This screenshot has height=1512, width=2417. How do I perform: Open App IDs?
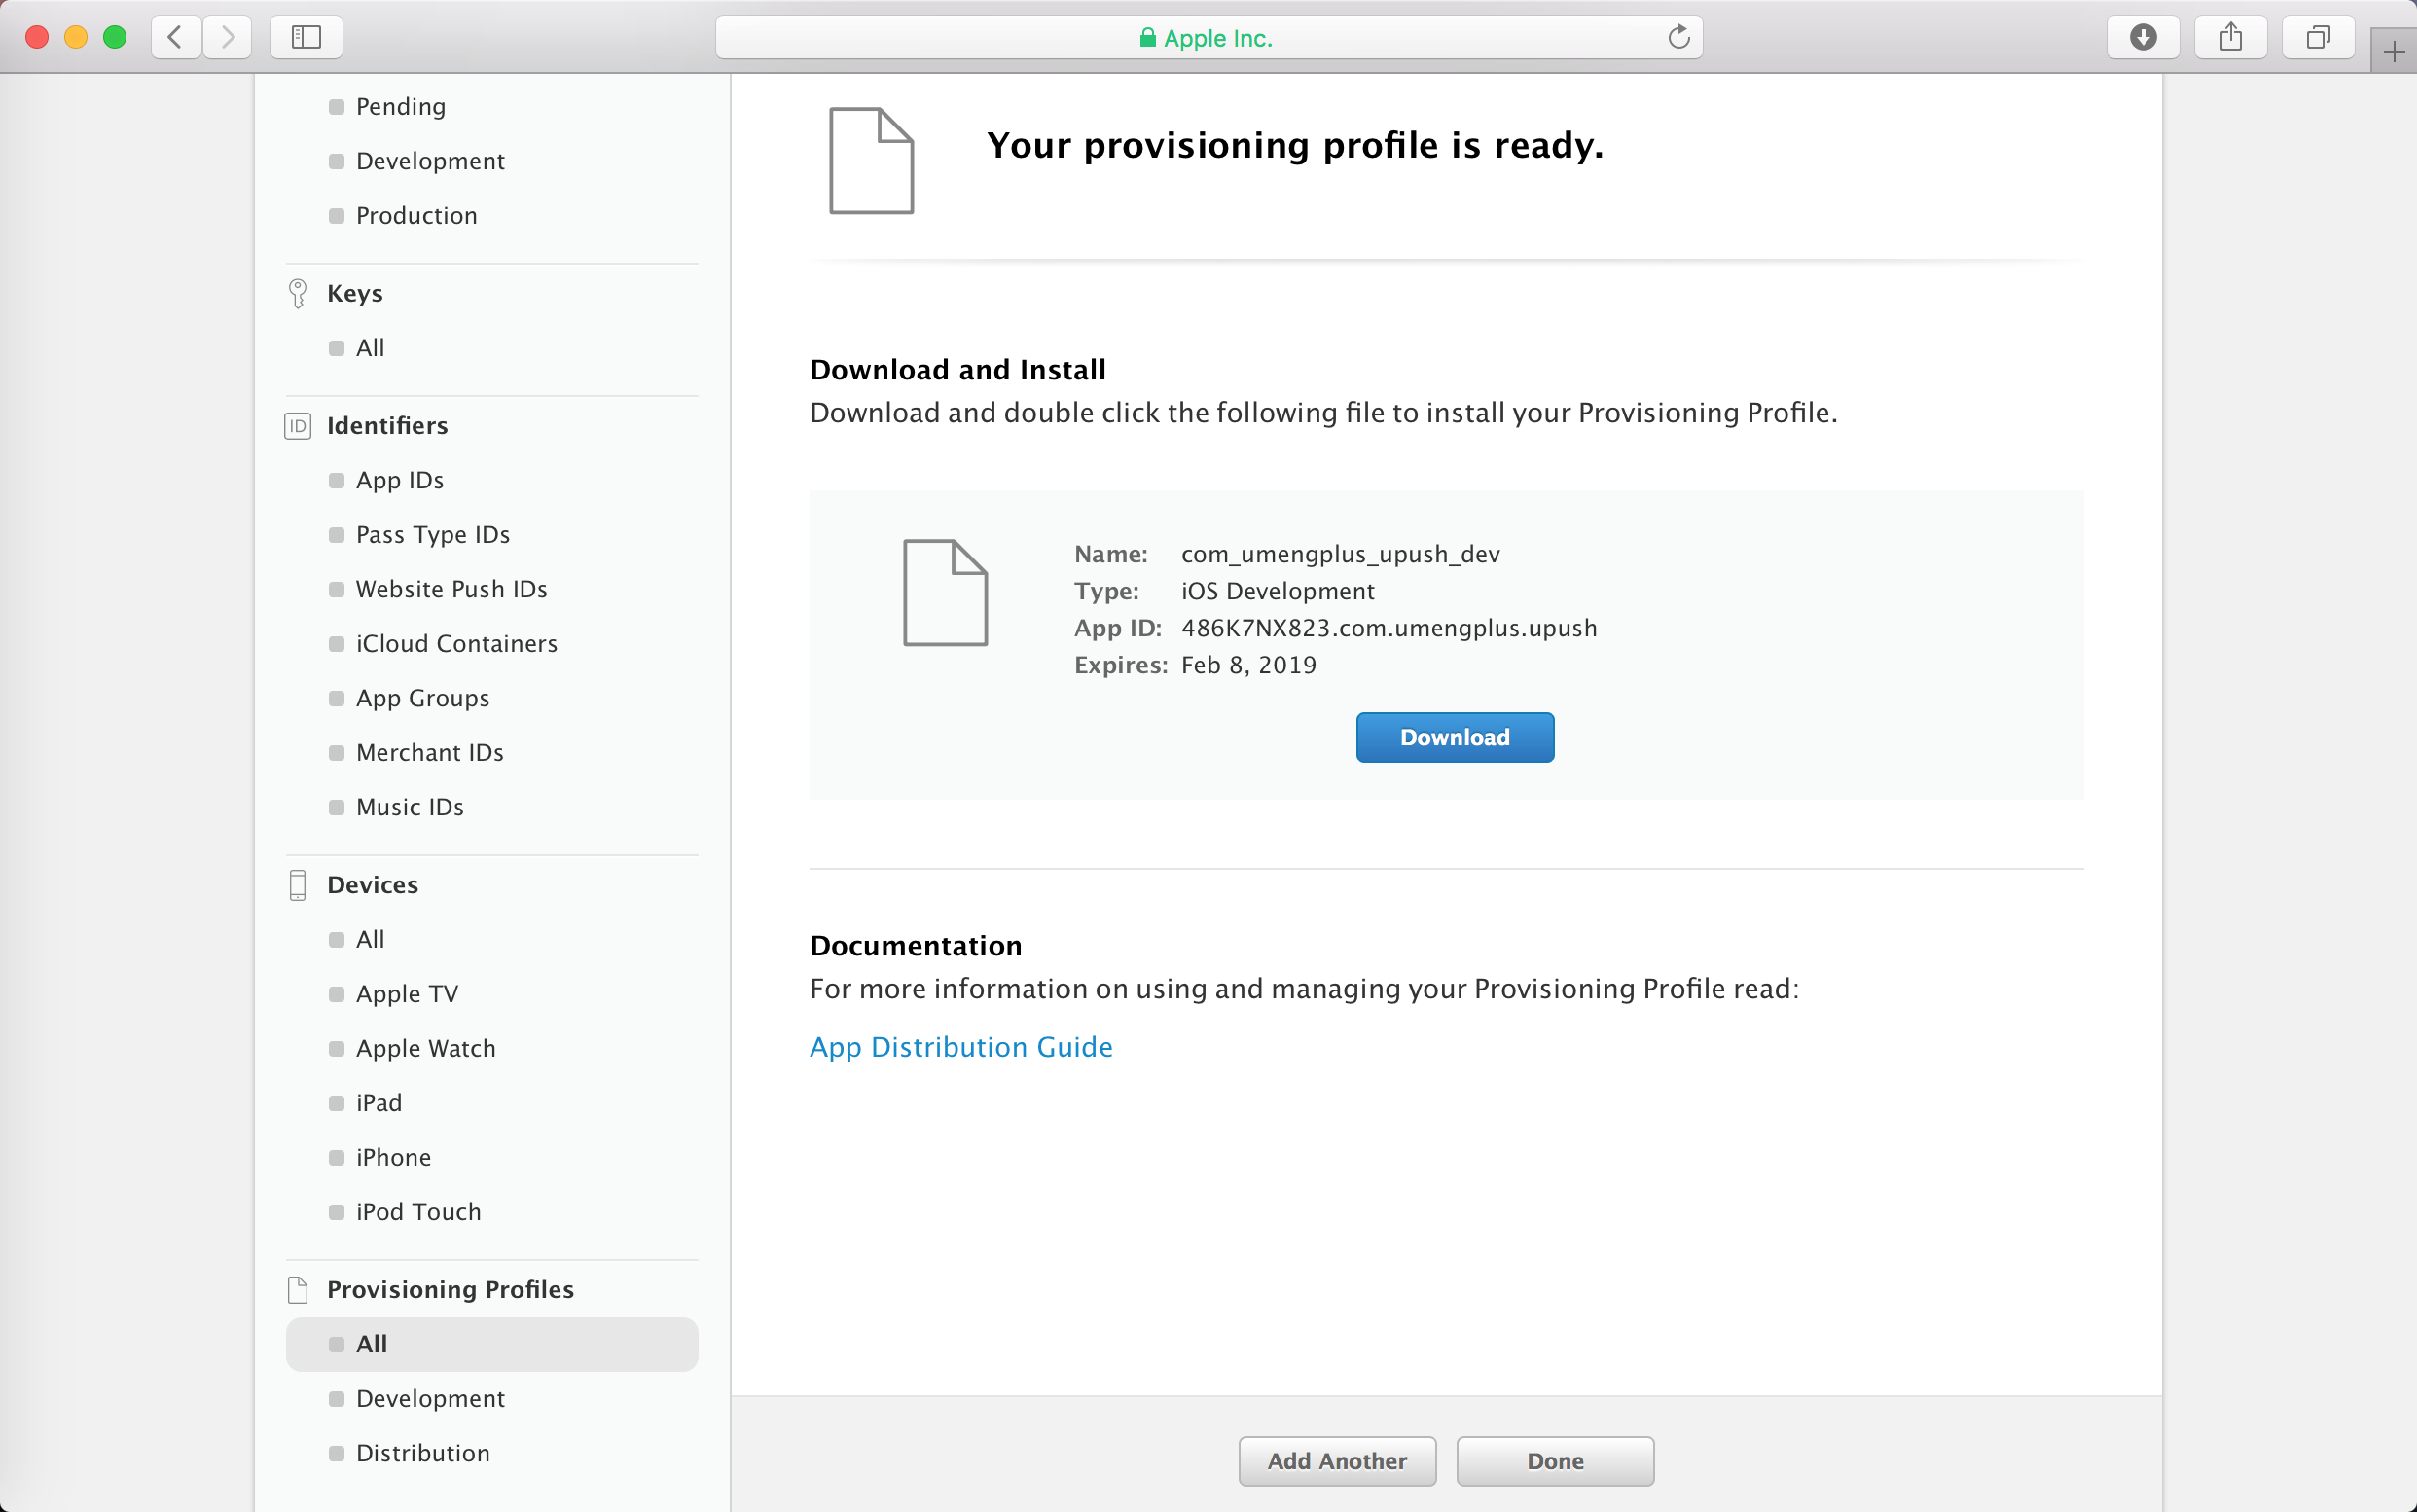(399, 481)
